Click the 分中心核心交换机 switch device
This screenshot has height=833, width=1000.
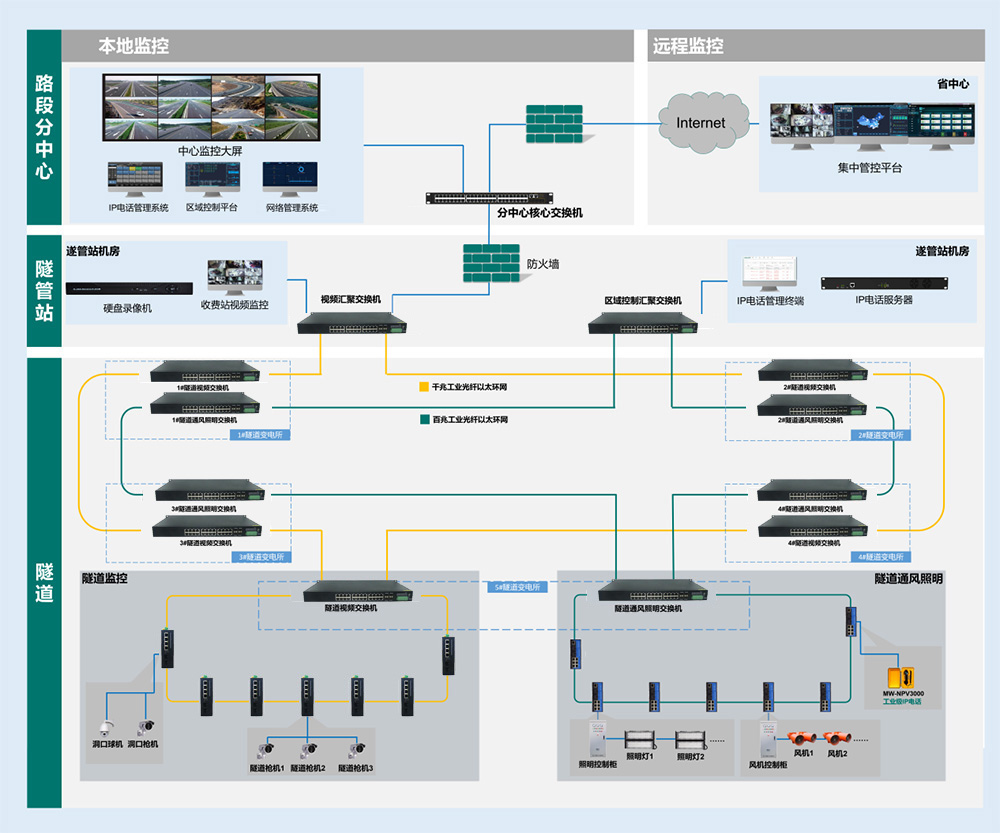point(490,198)
